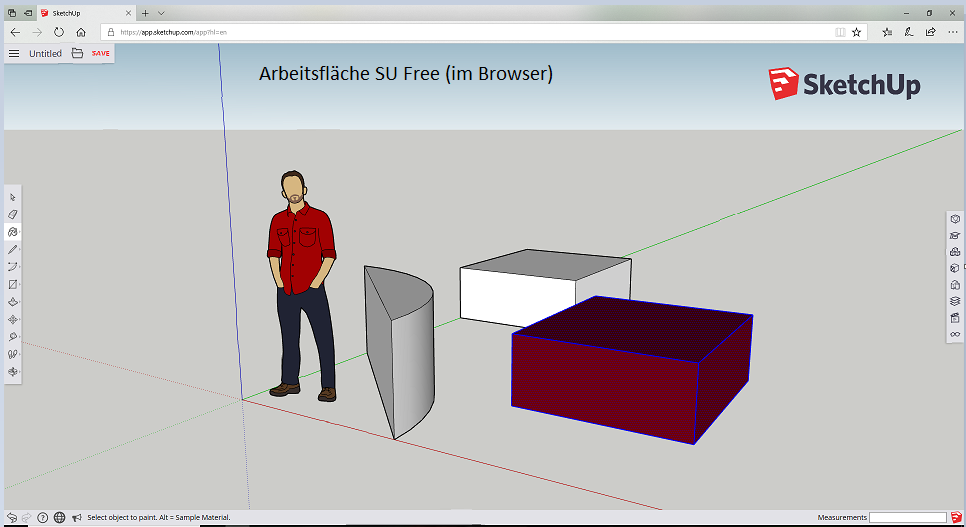This screenshot has width=966, height=527.
Task: Activate the Move tool
Action: [x=13, y=319]
